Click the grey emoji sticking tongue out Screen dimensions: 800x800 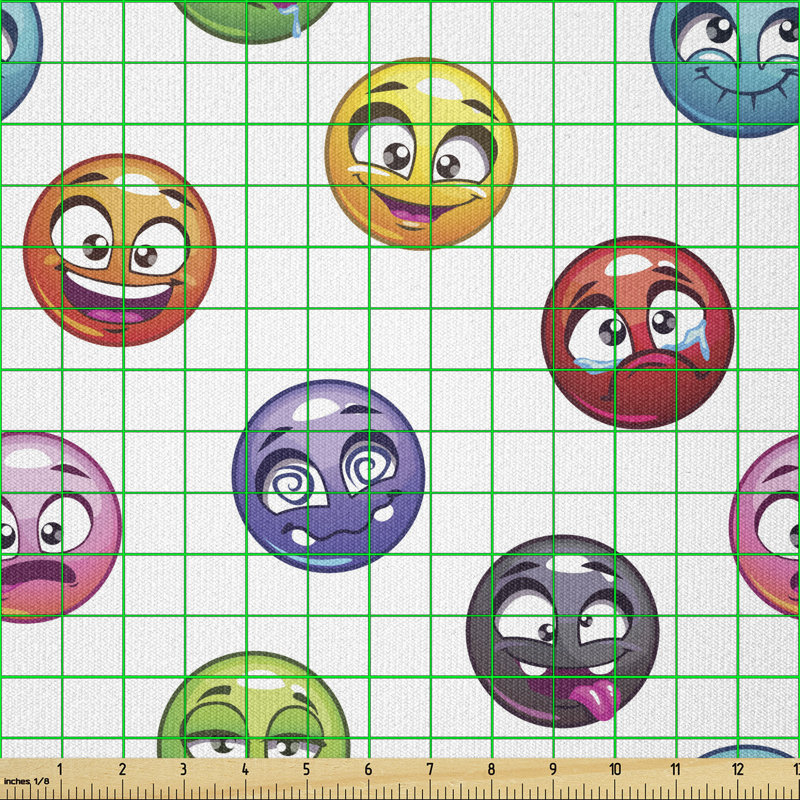click(563, 632)
